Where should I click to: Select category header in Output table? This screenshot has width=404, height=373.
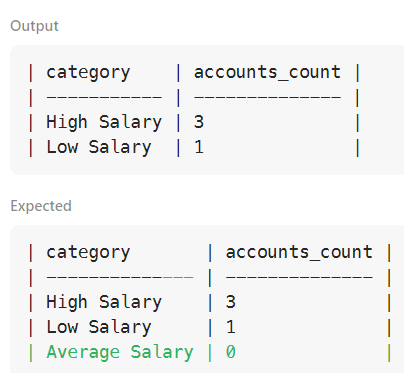(88, 73)
